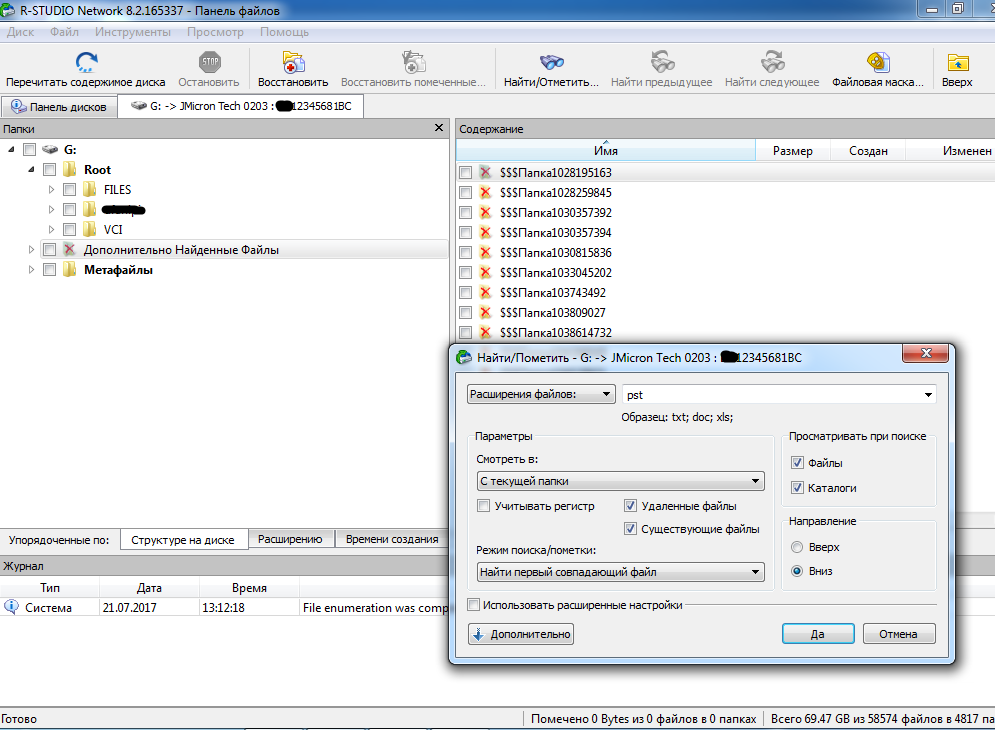Viewport: 995px width, 730px height.
Task: Select the Вверх direction radio button
Action: [x=798, y=547]
